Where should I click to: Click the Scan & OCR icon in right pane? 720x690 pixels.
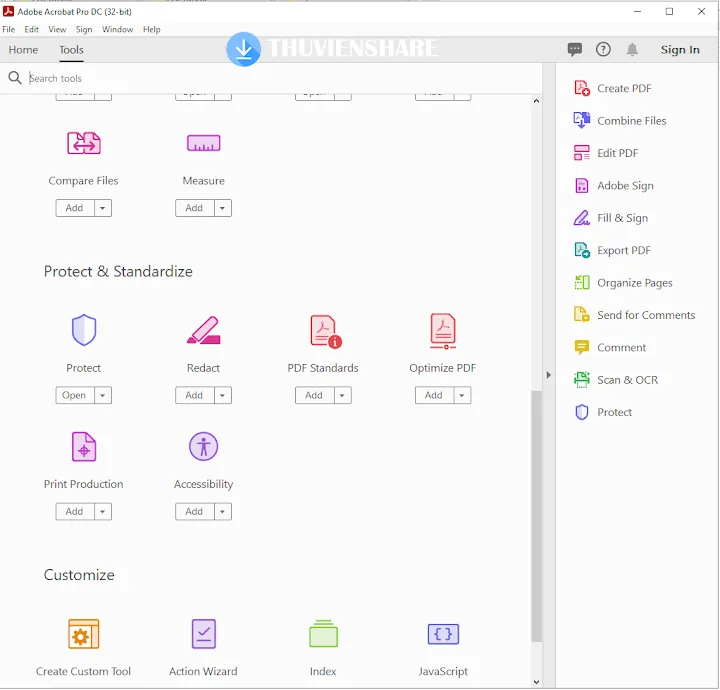582,380
